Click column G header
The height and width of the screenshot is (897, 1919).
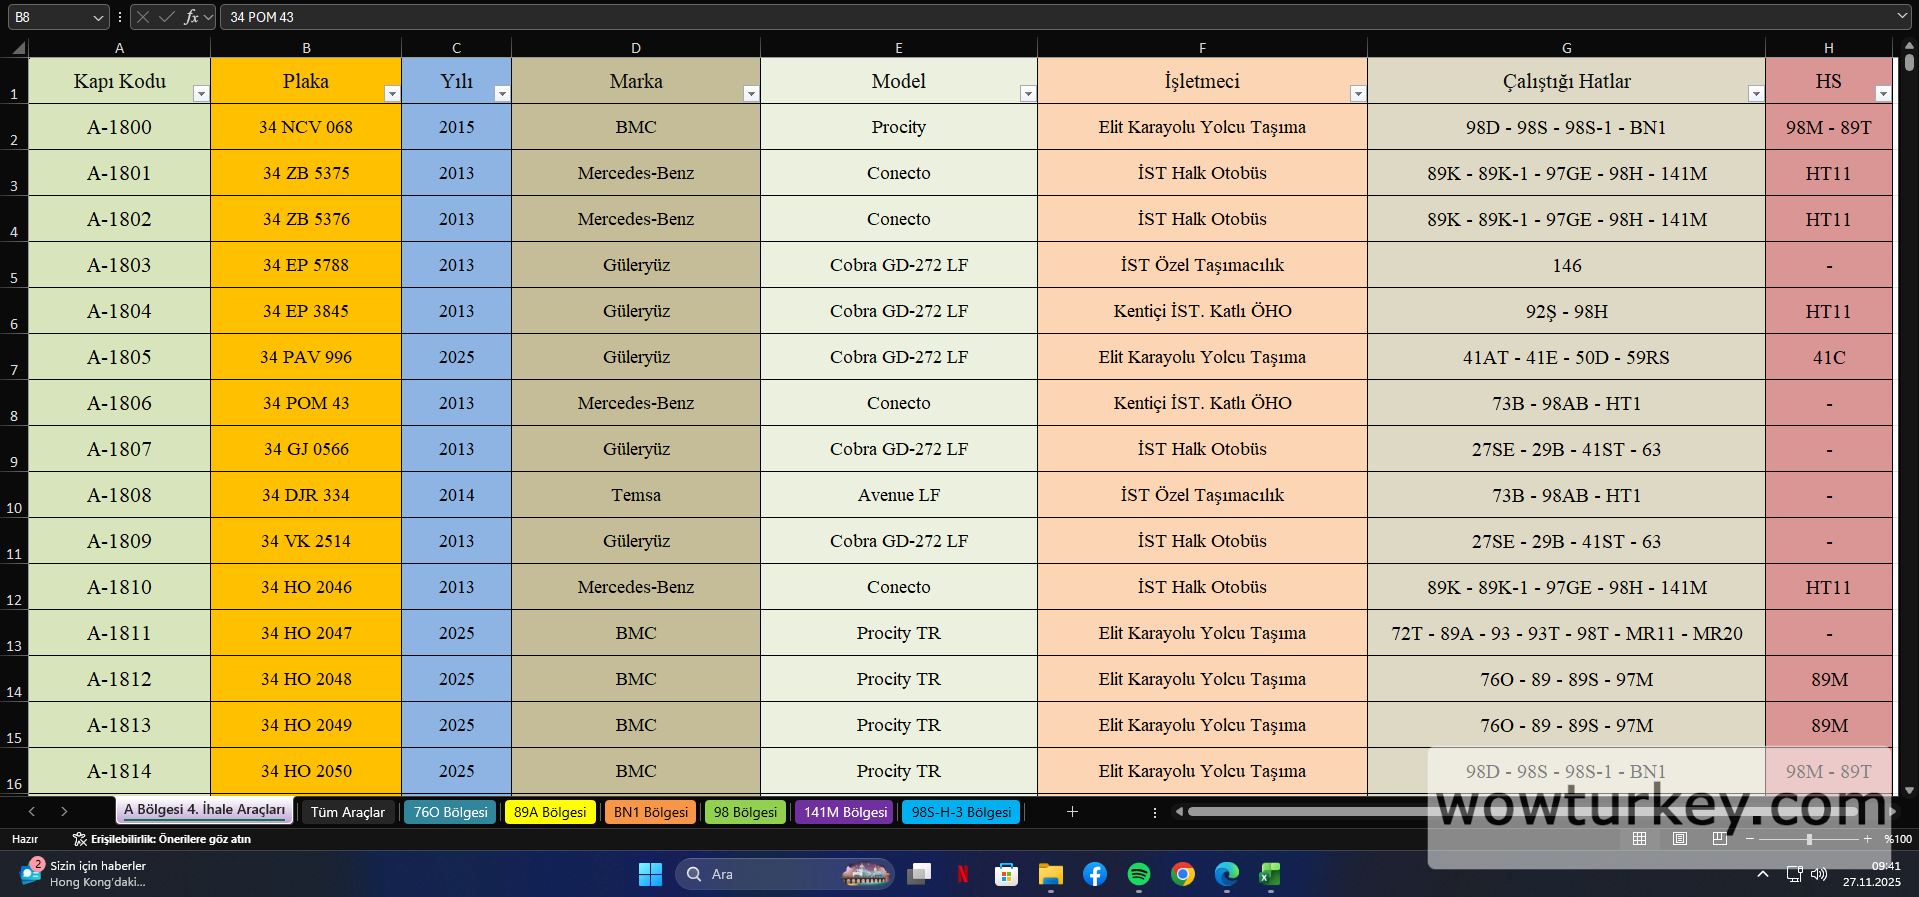click(1566, 48)
